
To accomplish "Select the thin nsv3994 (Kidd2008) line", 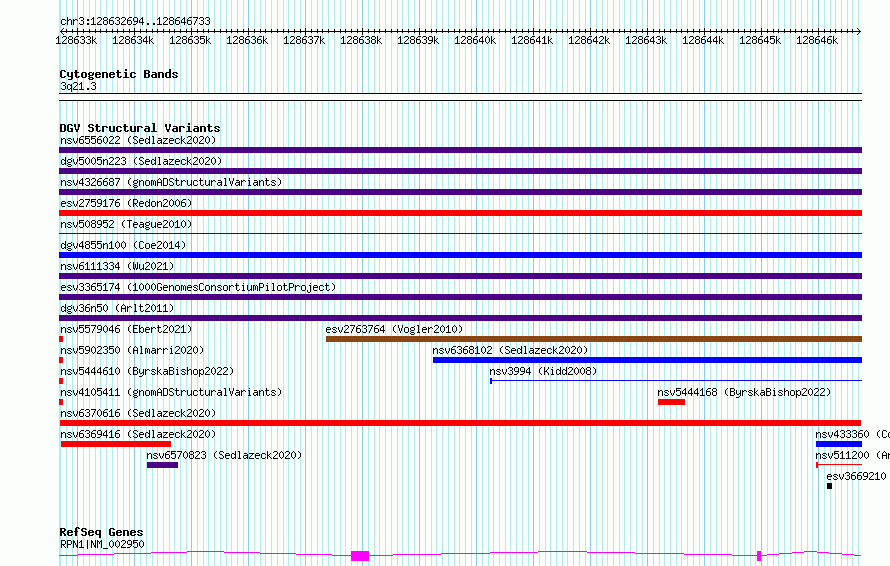I will (x=676, y=380).
